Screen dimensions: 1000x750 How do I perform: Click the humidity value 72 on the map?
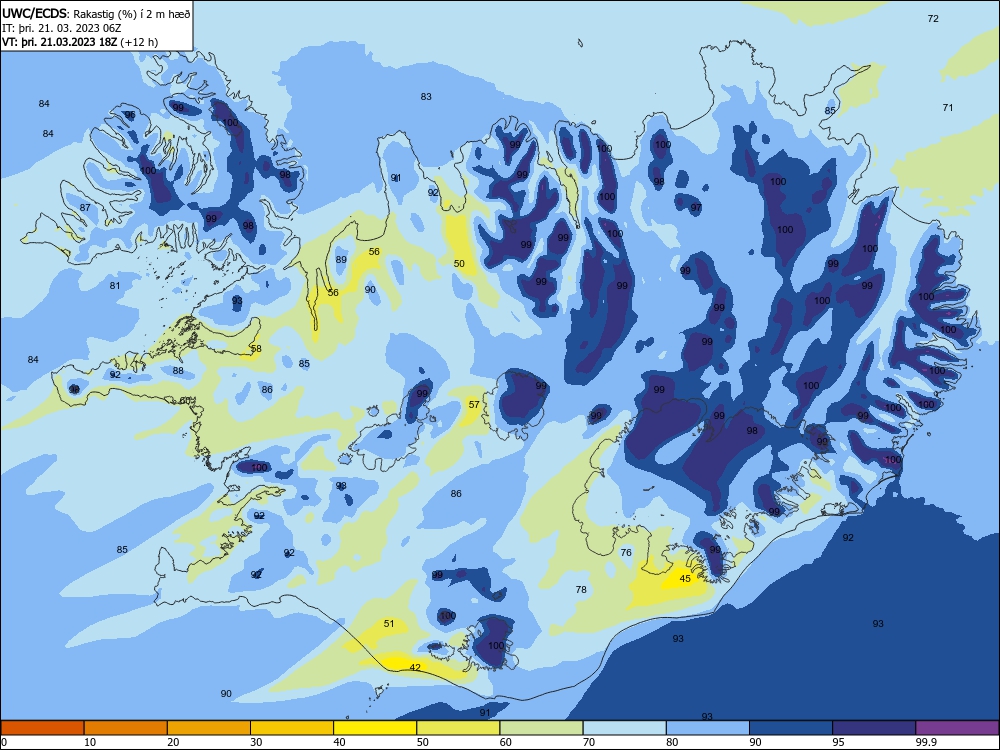point(933,18)
